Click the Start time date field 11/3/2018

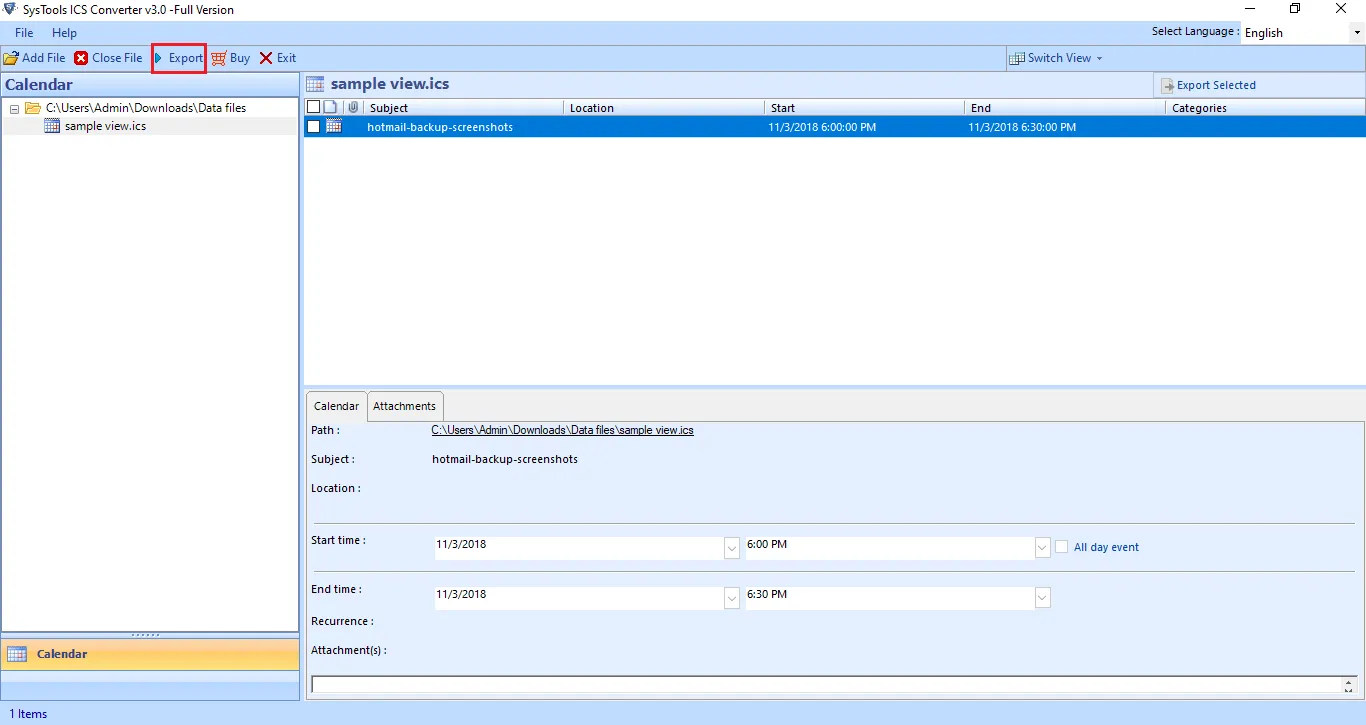[x=579, y=548]
